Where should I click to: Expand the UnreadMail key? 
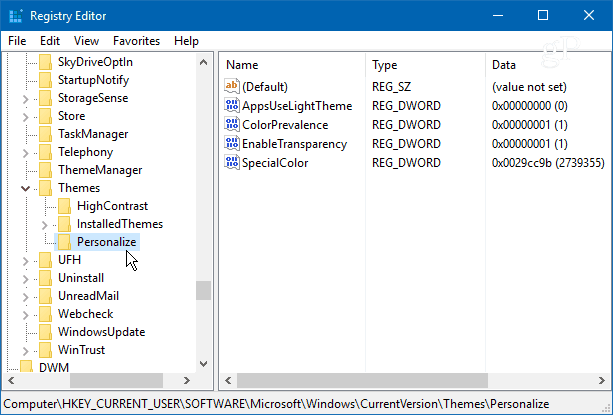(25, 296)
